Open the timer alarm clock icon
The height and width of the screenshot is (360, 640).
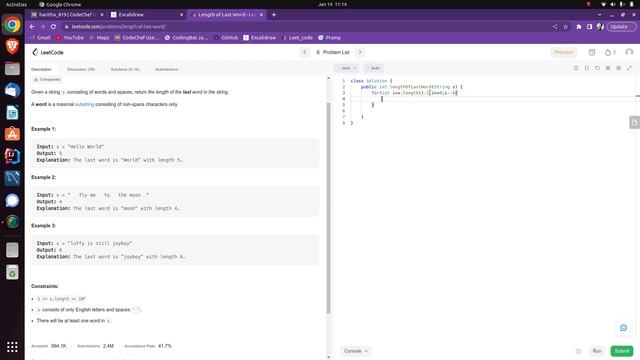592,52
